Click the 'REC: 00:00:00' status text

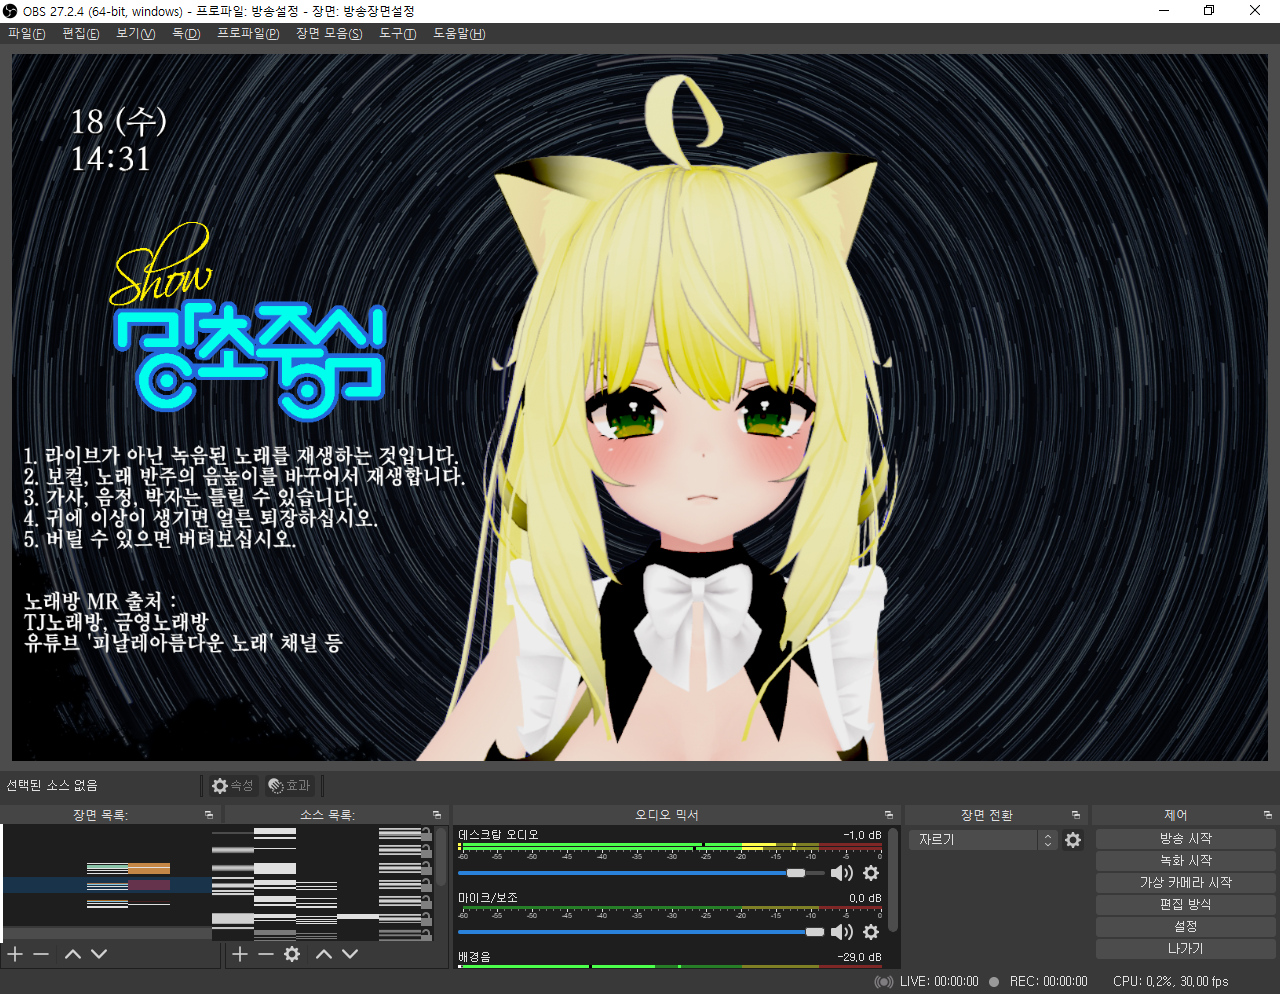click(x=1048, y=982)
